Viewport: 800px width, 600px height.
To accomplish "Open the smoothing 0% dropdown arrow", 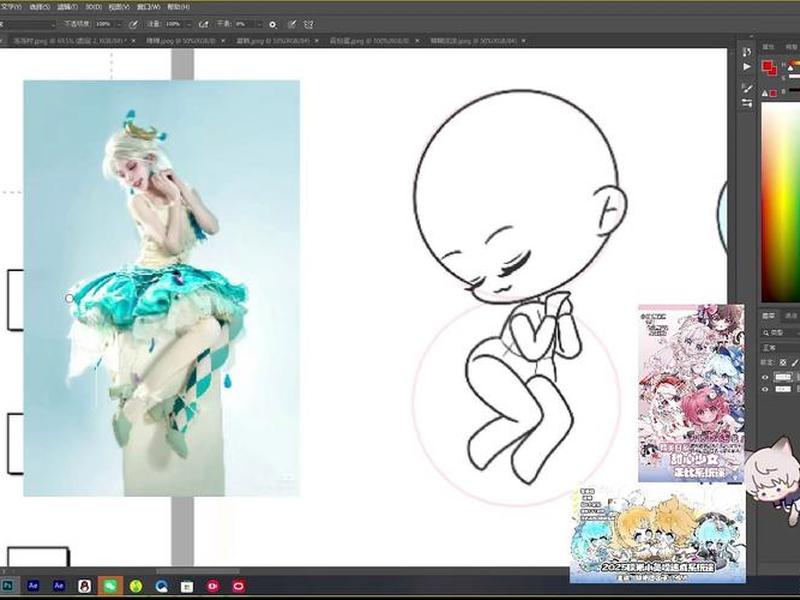I will click(259, 24).
